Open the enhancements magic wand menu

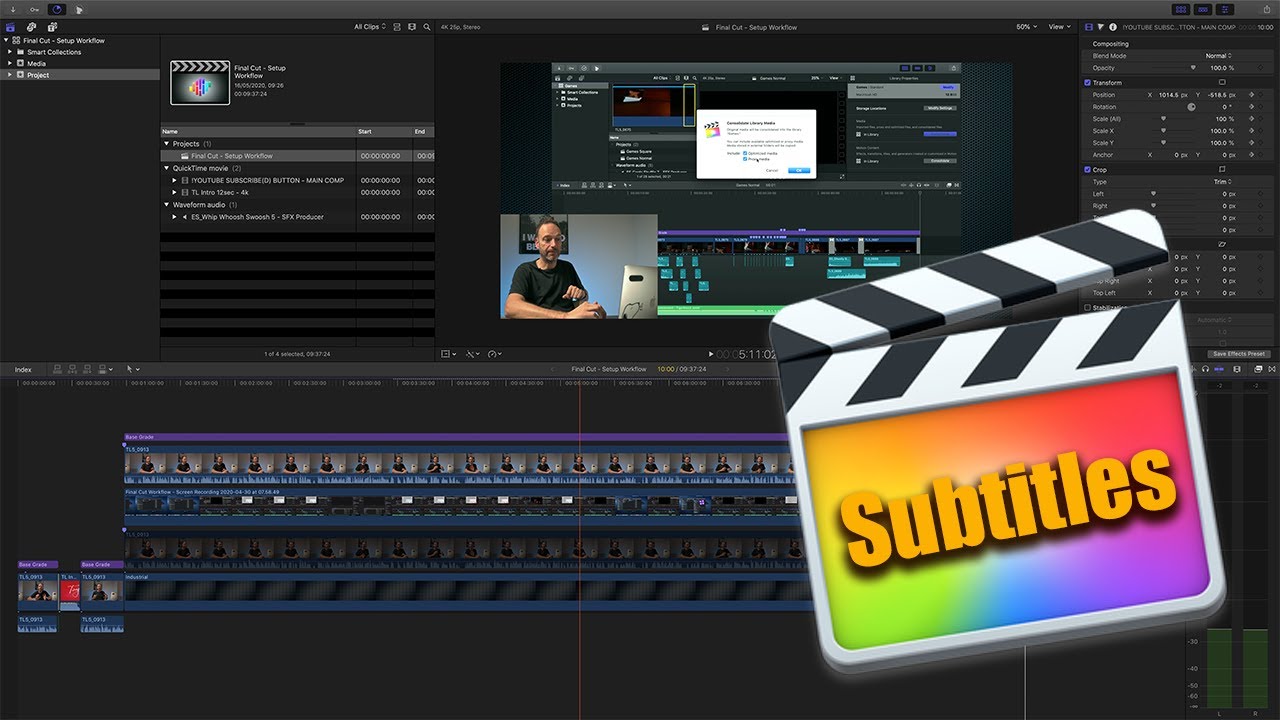click(x=473, y=353)
